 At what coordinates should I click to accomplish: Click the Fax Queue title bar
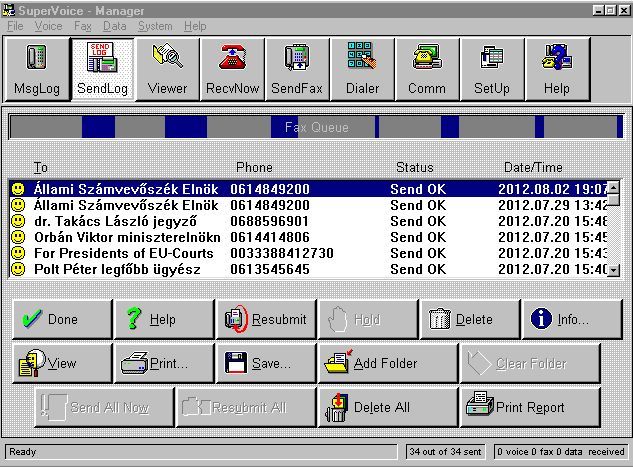(x=316, y=127)
